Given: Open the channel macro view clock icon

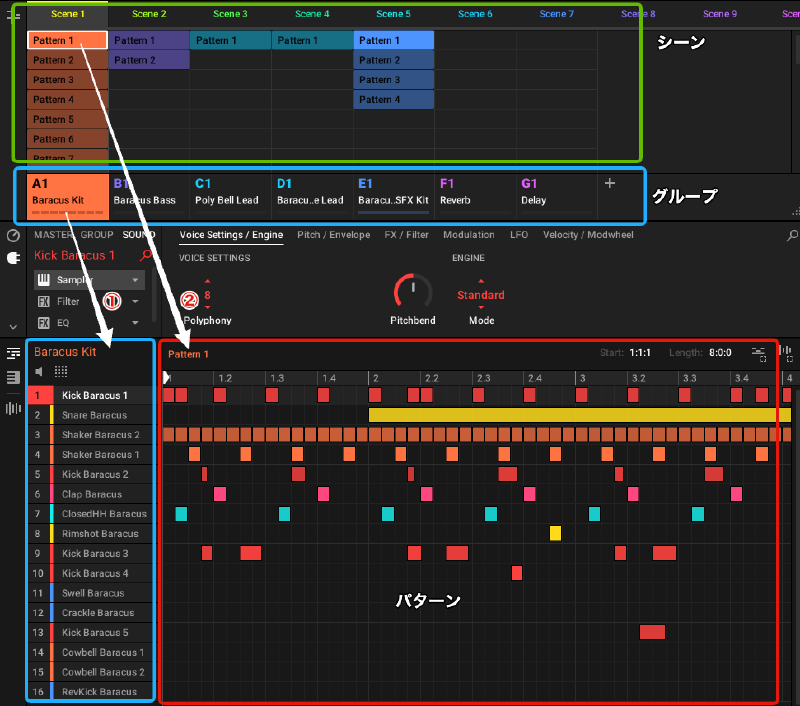Looking at the screenshot, I should click(13, 235).
